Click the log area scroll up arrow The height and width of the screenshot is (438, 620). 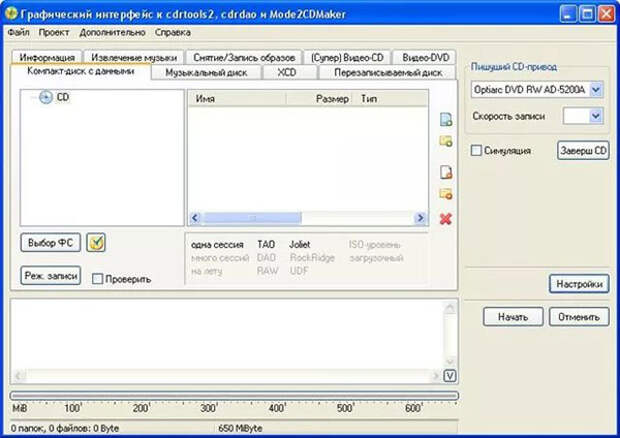tap(450, 308)
